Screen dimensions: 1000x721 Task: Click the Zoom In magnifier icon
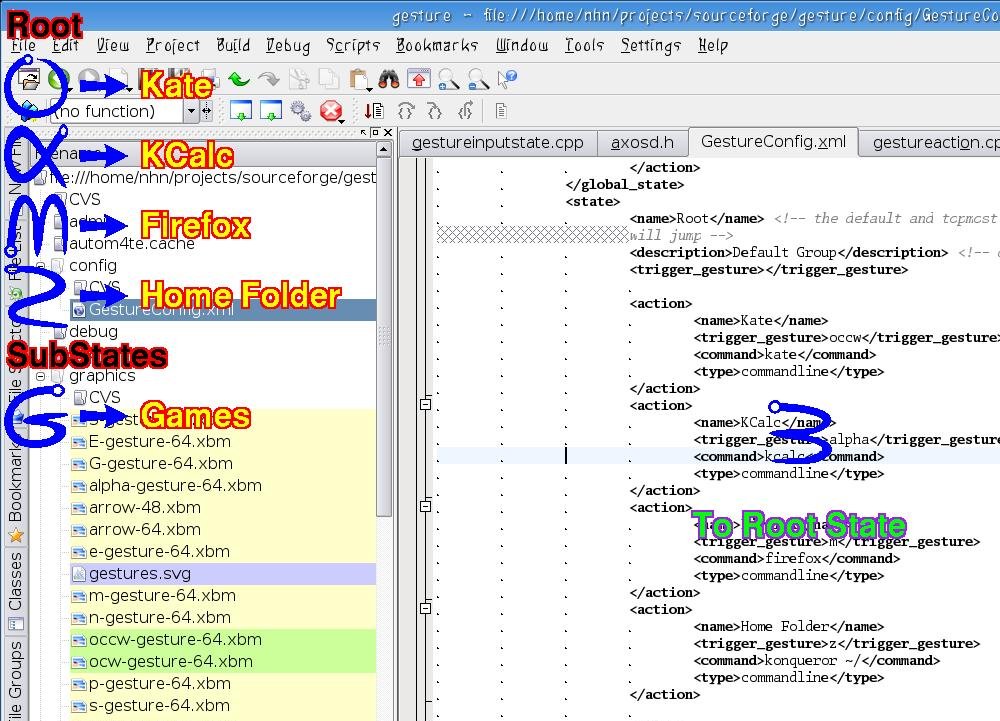click(x=448, y=79)
